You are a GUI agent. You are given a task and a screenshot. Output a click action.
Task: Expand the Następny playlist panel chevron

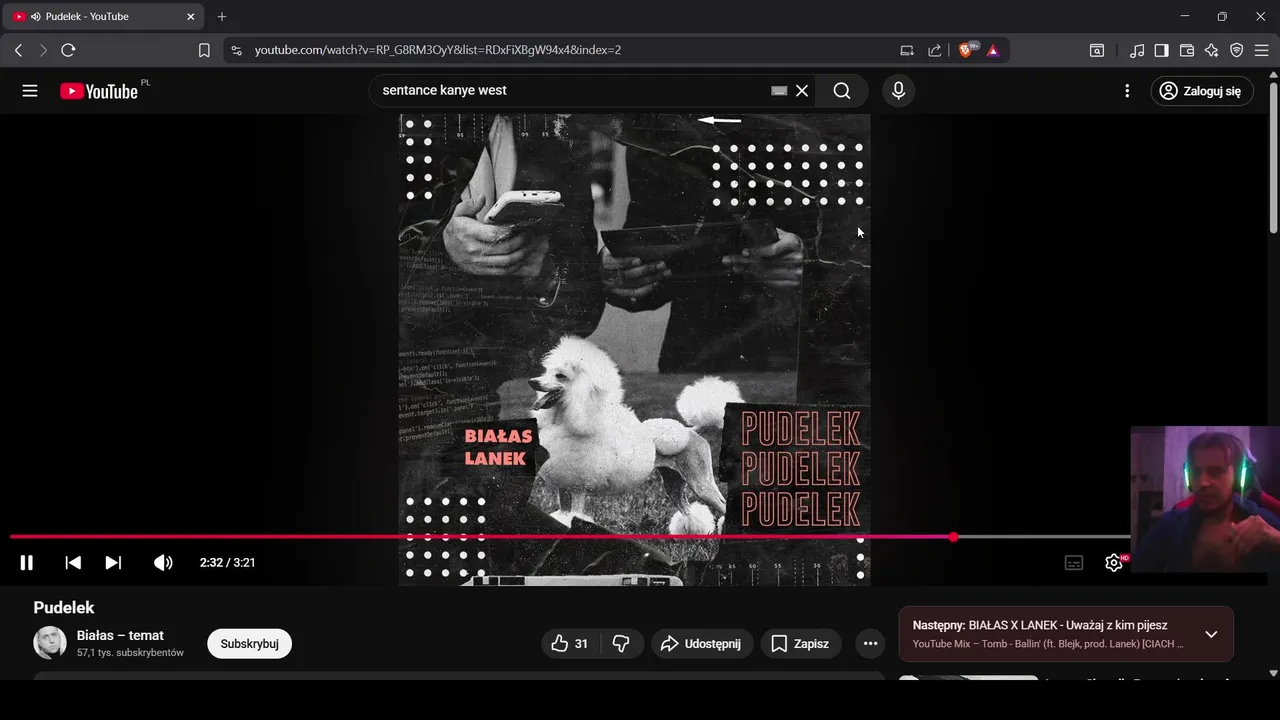[x=1211, y=634]
